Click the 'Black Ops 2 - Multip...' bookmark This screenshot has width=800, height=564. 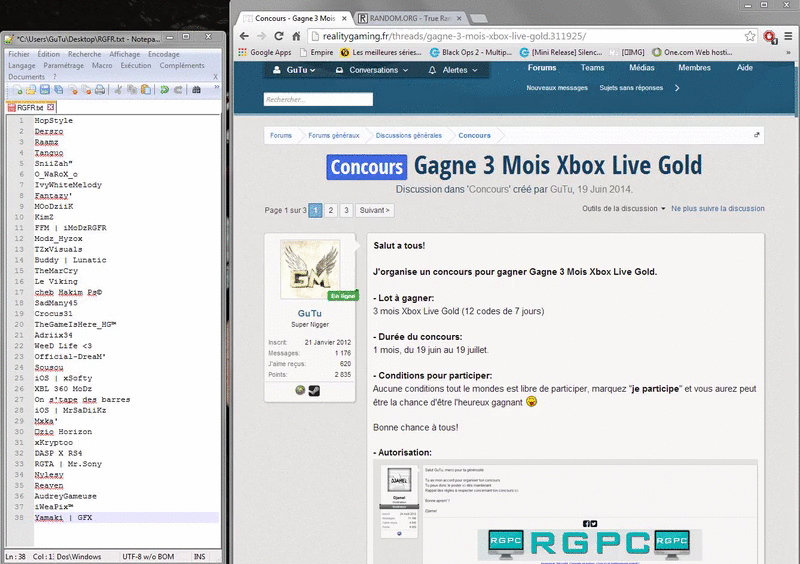click(x=471, y=52)
